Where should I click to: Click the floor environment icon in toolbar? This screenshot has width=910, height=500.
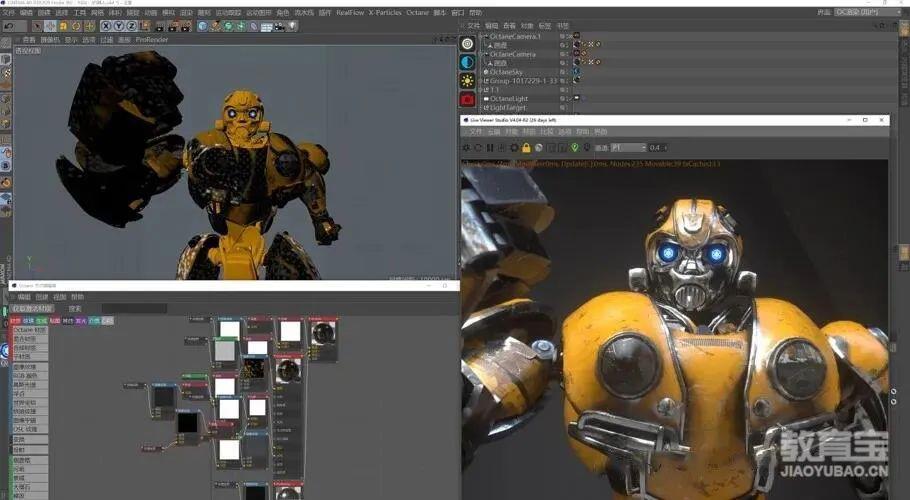tap(267, 26)
